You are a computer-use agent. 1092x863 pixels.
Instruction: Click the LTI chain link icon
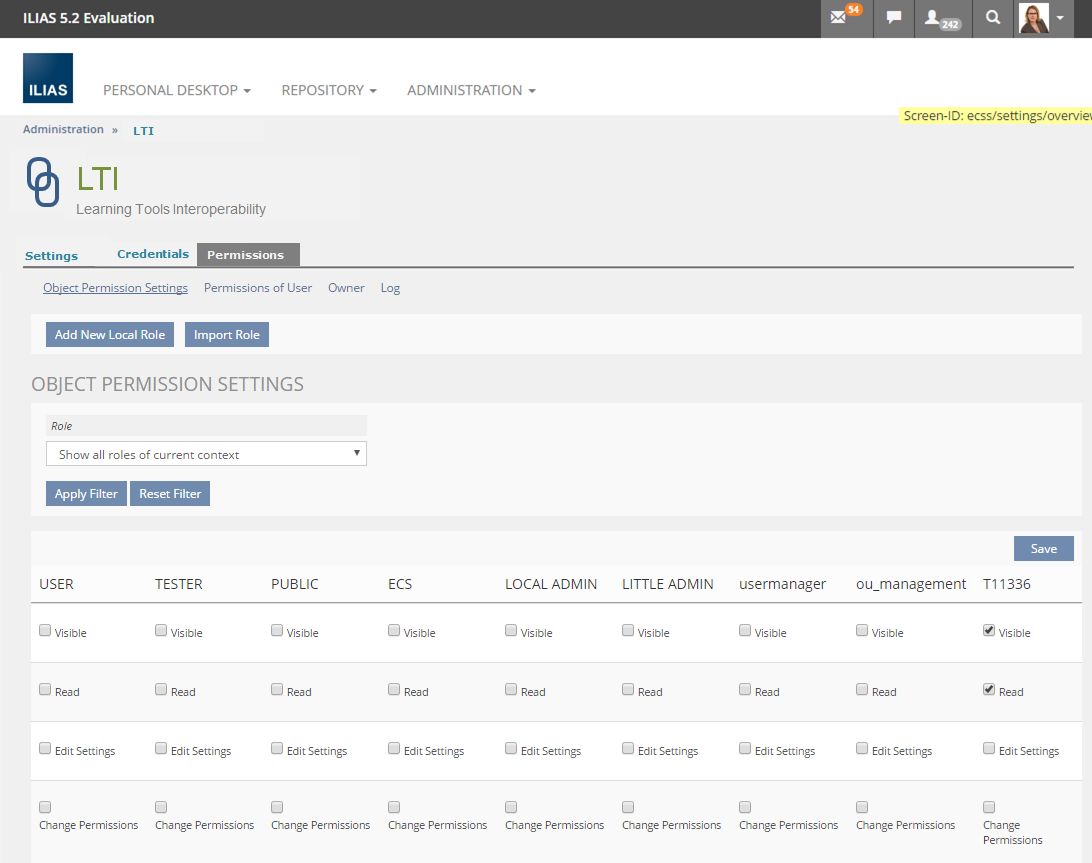coord(43,182)
